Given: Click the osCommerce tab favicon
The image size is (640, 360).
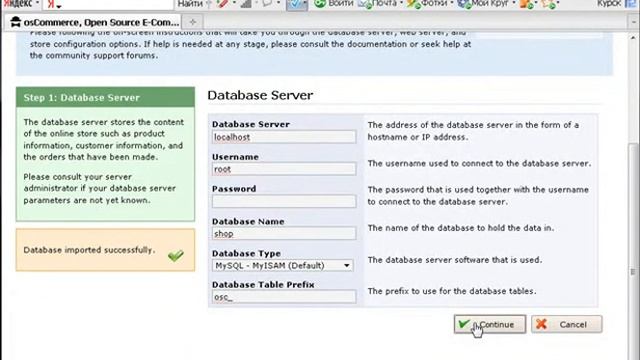Looking at the screenshot, I should pyautogui.click(x=16, y=22).
